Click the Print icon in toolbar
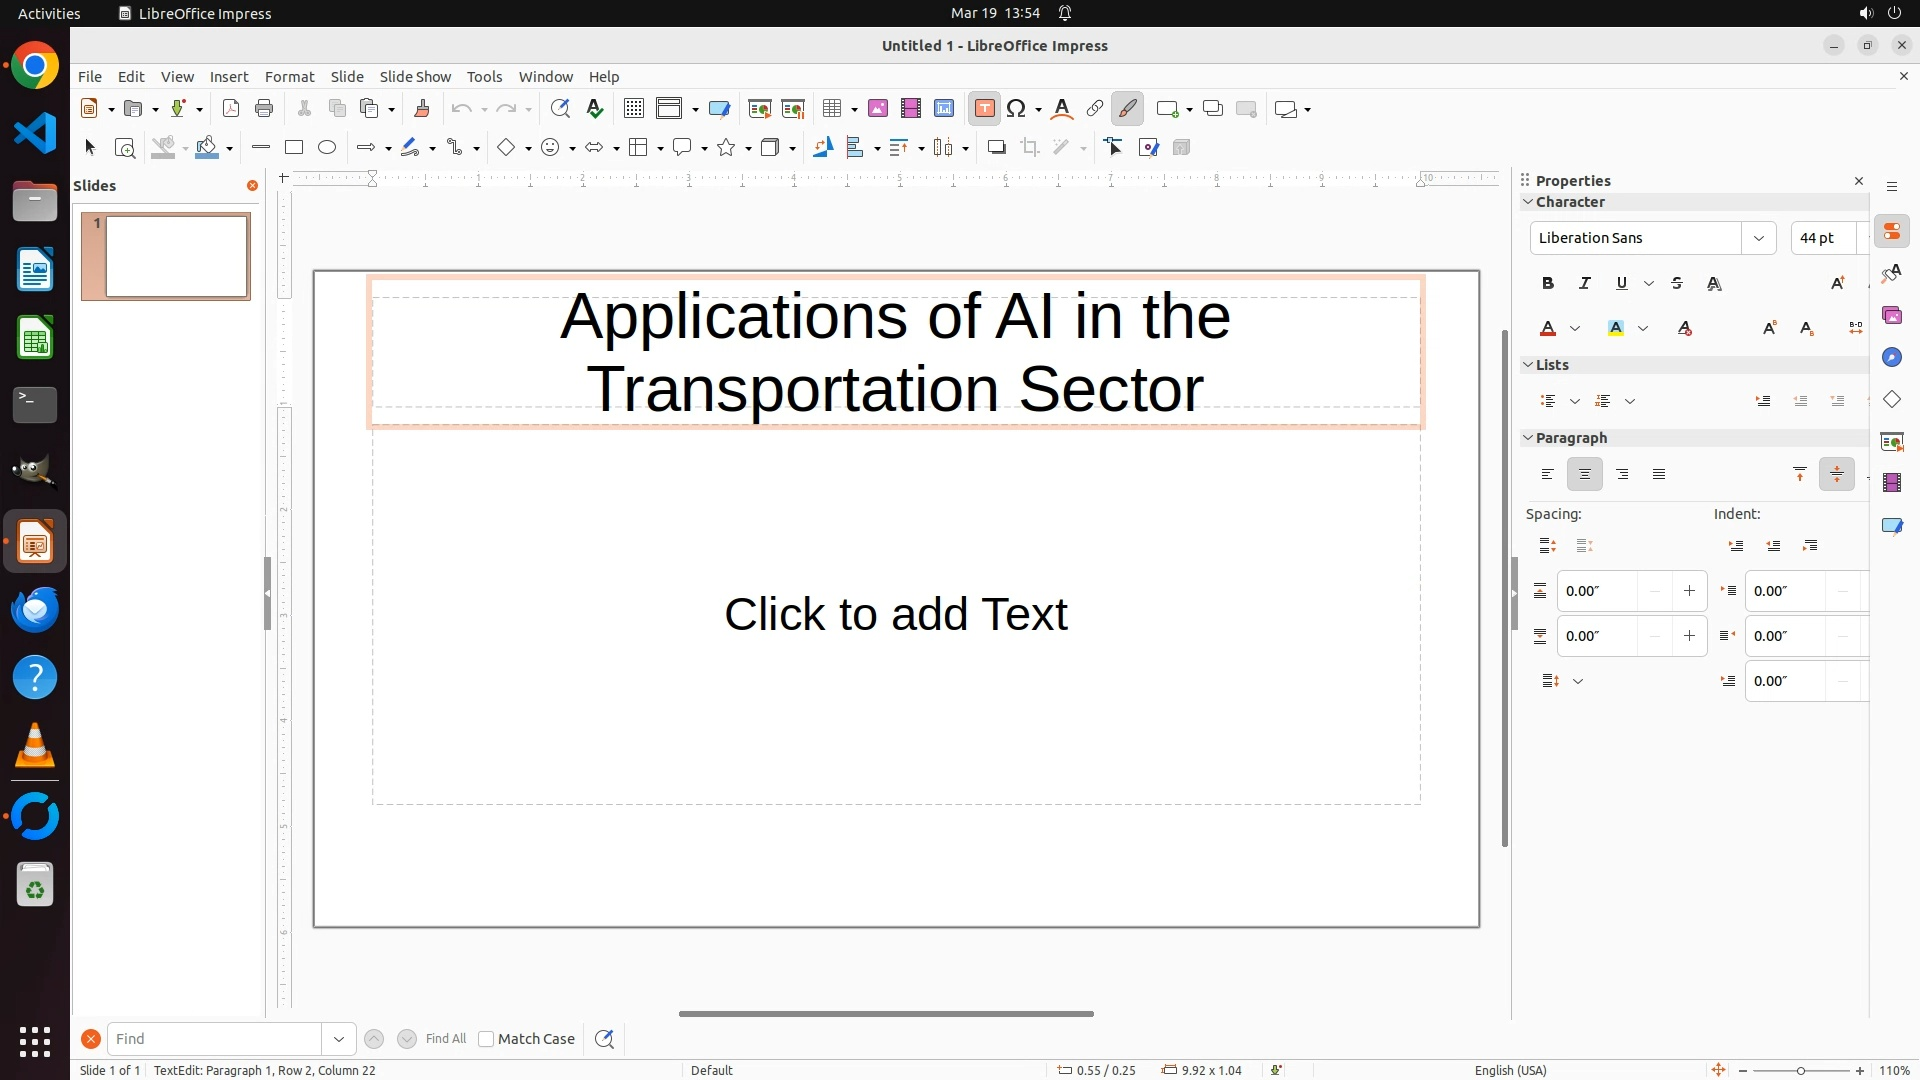Image resolution: width=1920 pixels, height=1080 pixels. point(264,109)
